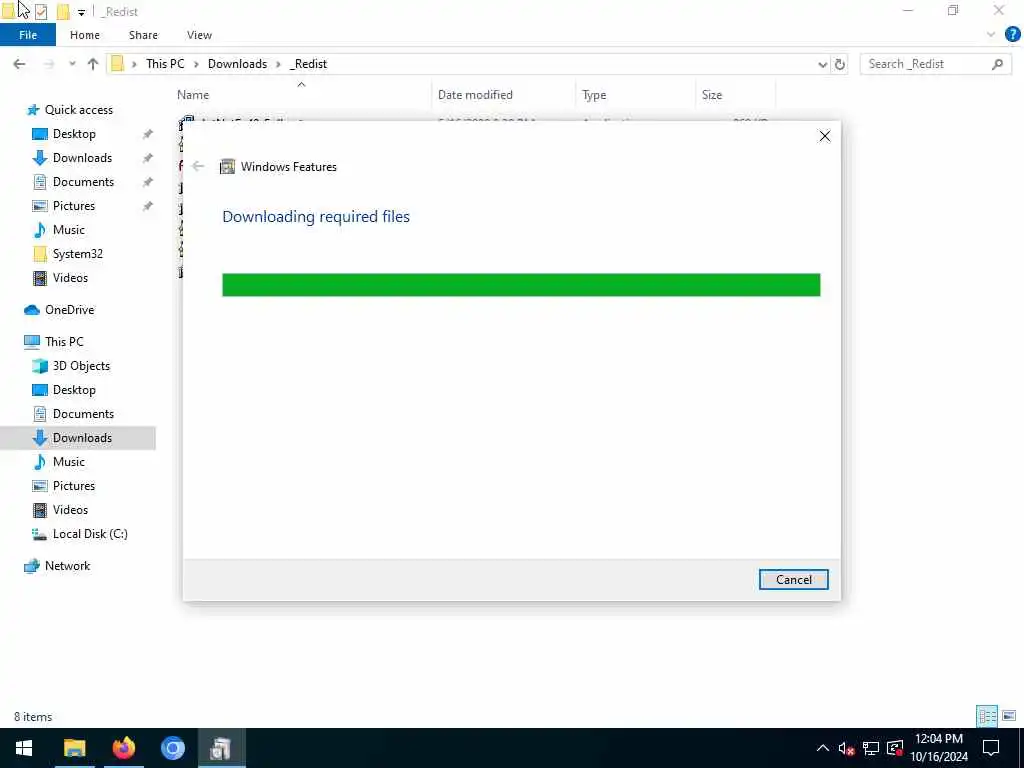Open Desktop under This PC
This screenshot has height=768, width=1024.
point(74,390)
